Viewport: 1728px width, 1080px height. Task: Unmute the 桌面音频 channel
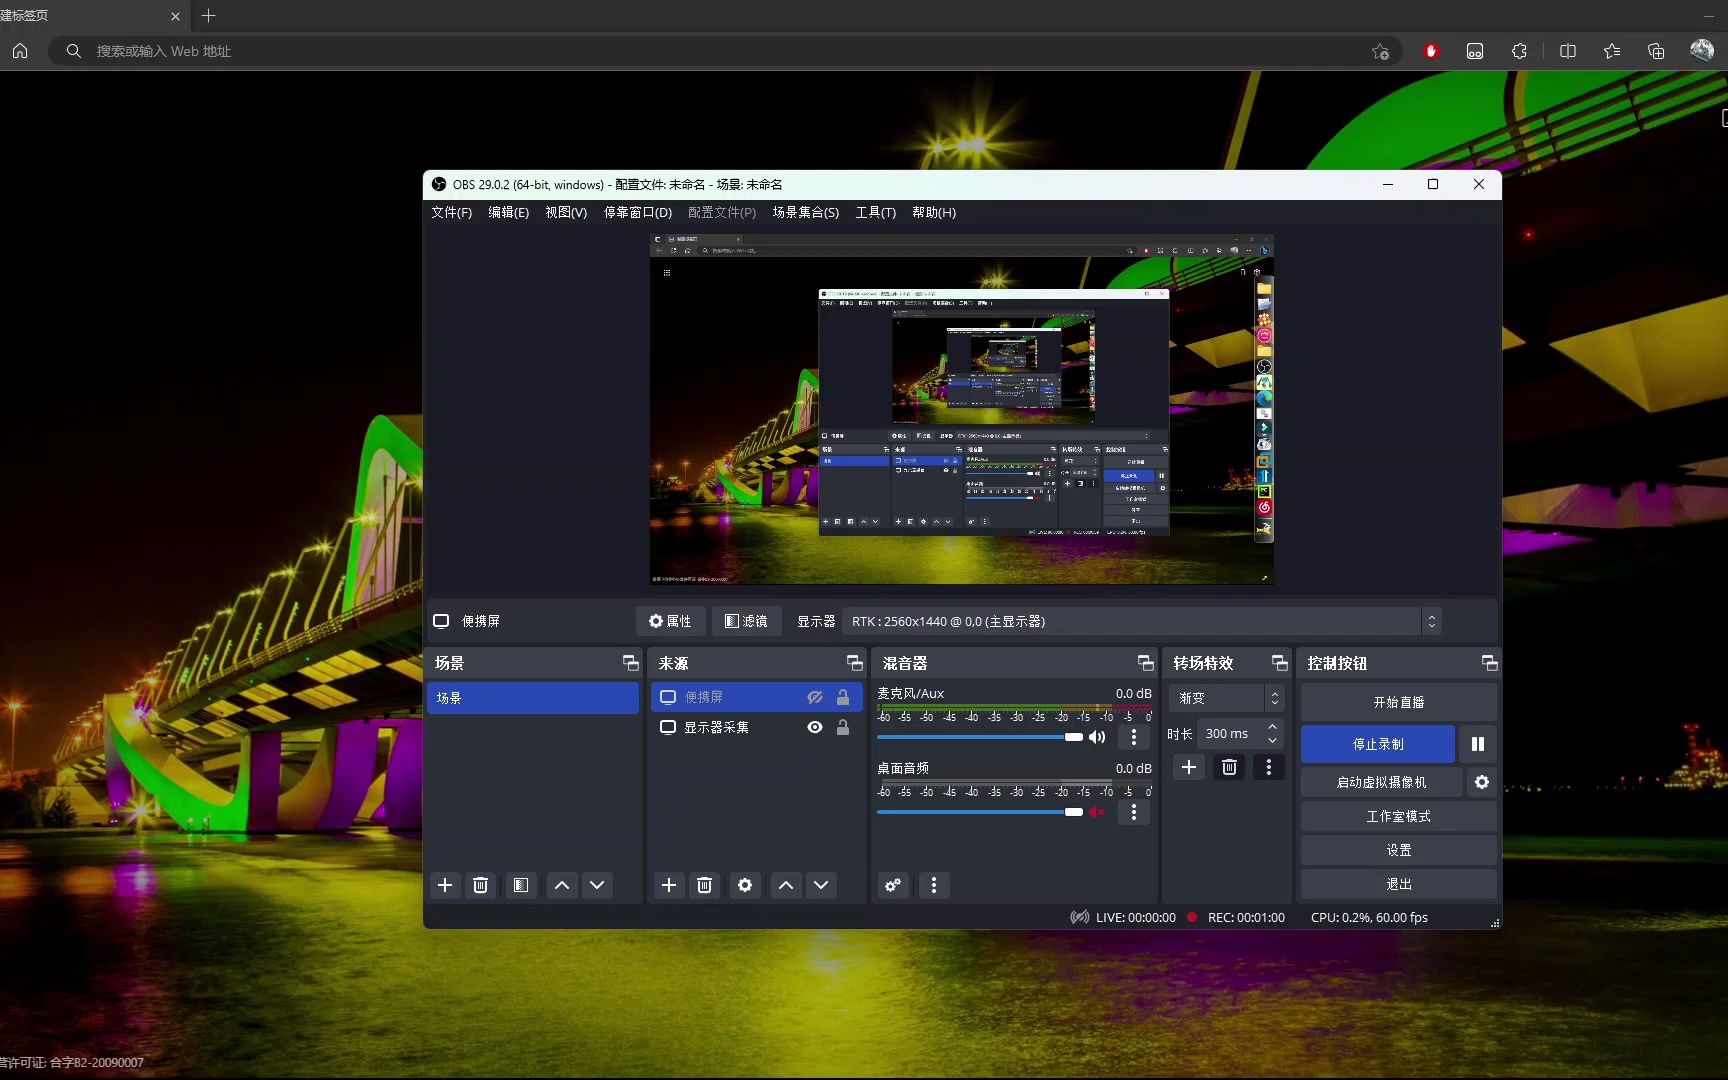[1097, 812]
